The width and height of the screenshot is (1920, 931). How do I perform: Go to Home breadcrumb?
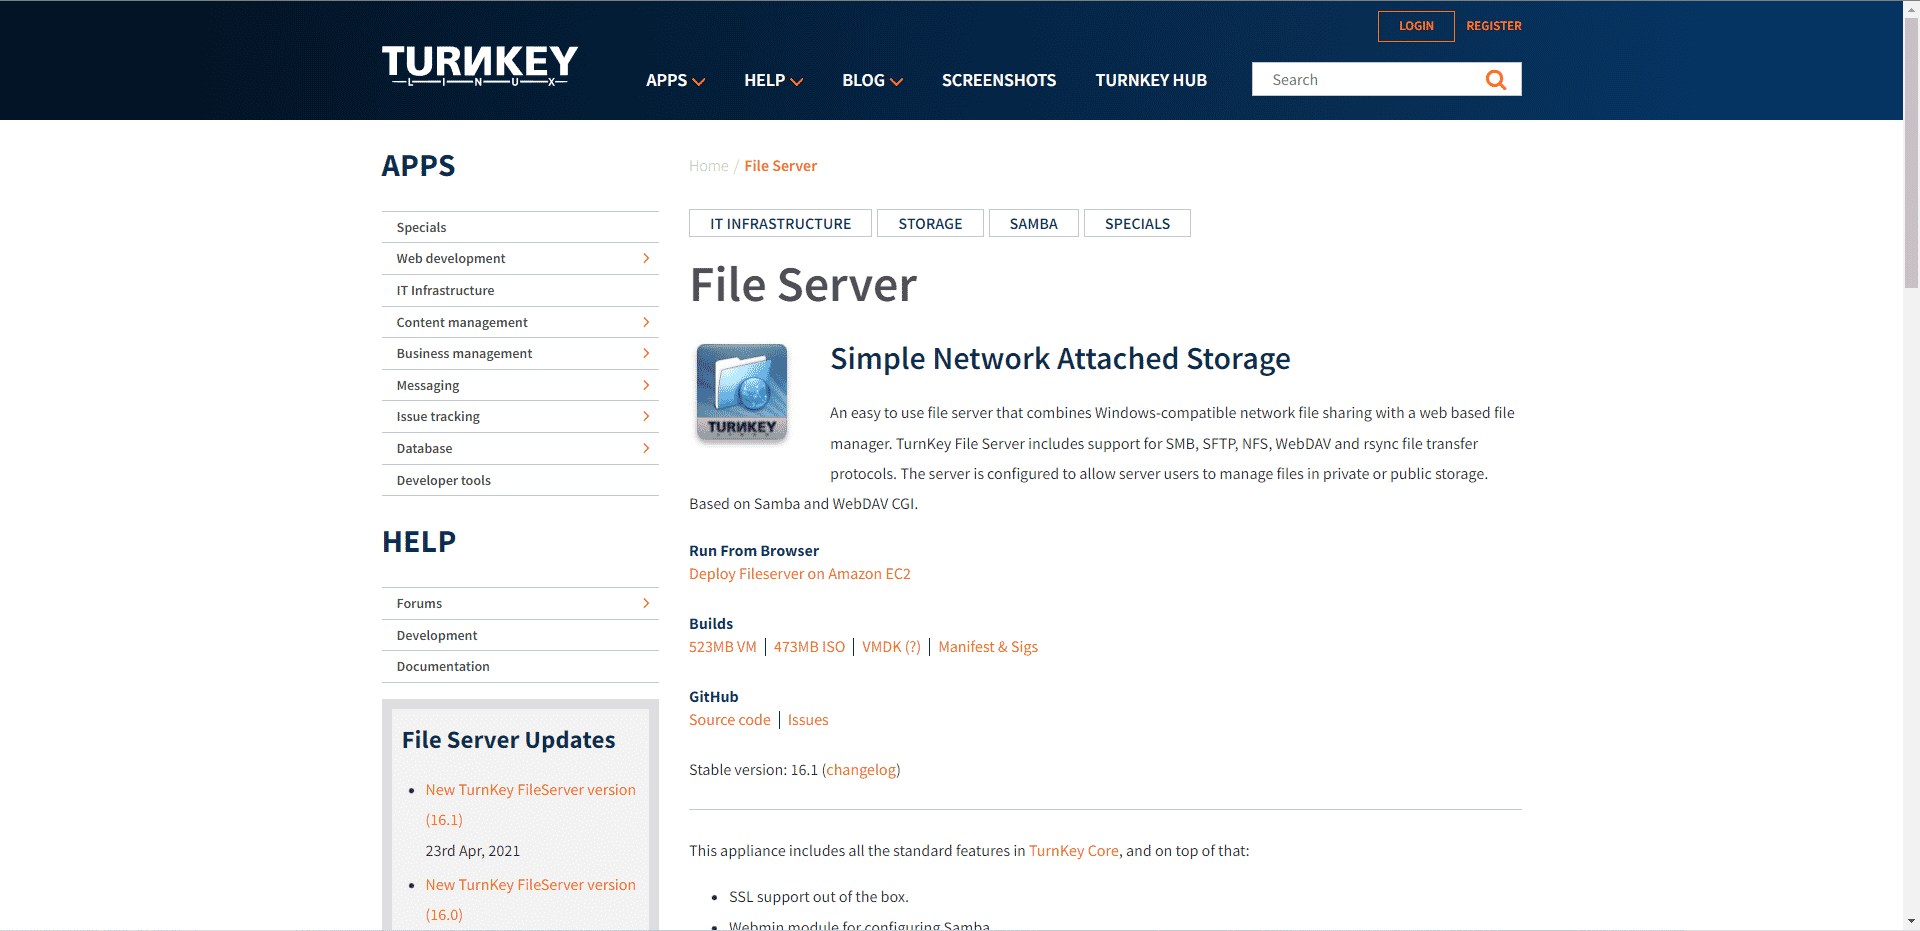pyautogui.click(x=708, y=166)
